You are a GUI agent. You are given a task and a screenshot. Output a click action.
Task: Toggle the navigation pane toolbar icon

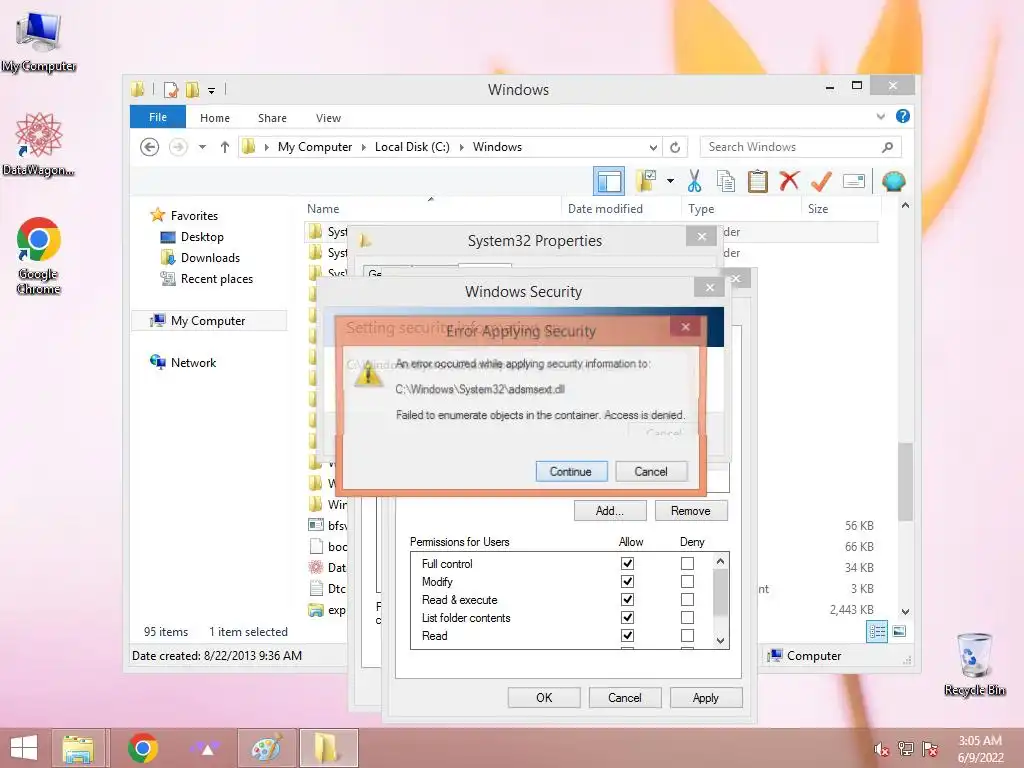(609, 181)
